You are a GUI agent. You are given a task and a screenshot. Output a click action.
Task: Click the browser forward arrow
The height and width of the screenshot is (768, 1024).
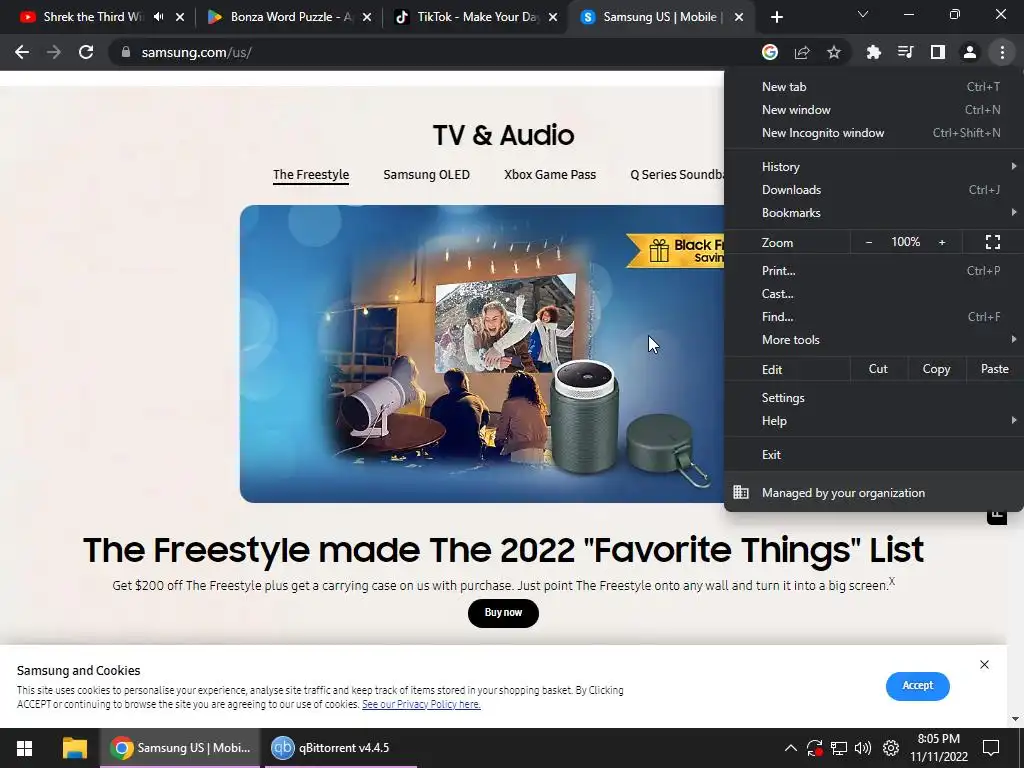click(54, 52)
